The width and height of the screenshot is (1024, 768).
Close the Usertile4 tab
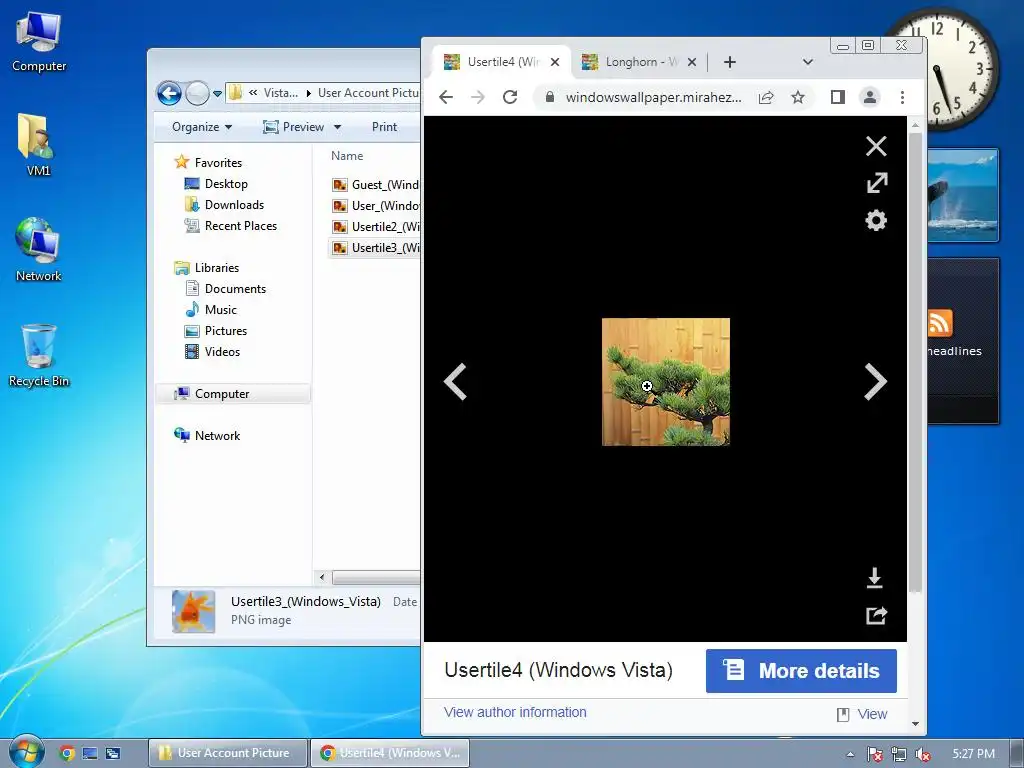[x=555, y=62]
